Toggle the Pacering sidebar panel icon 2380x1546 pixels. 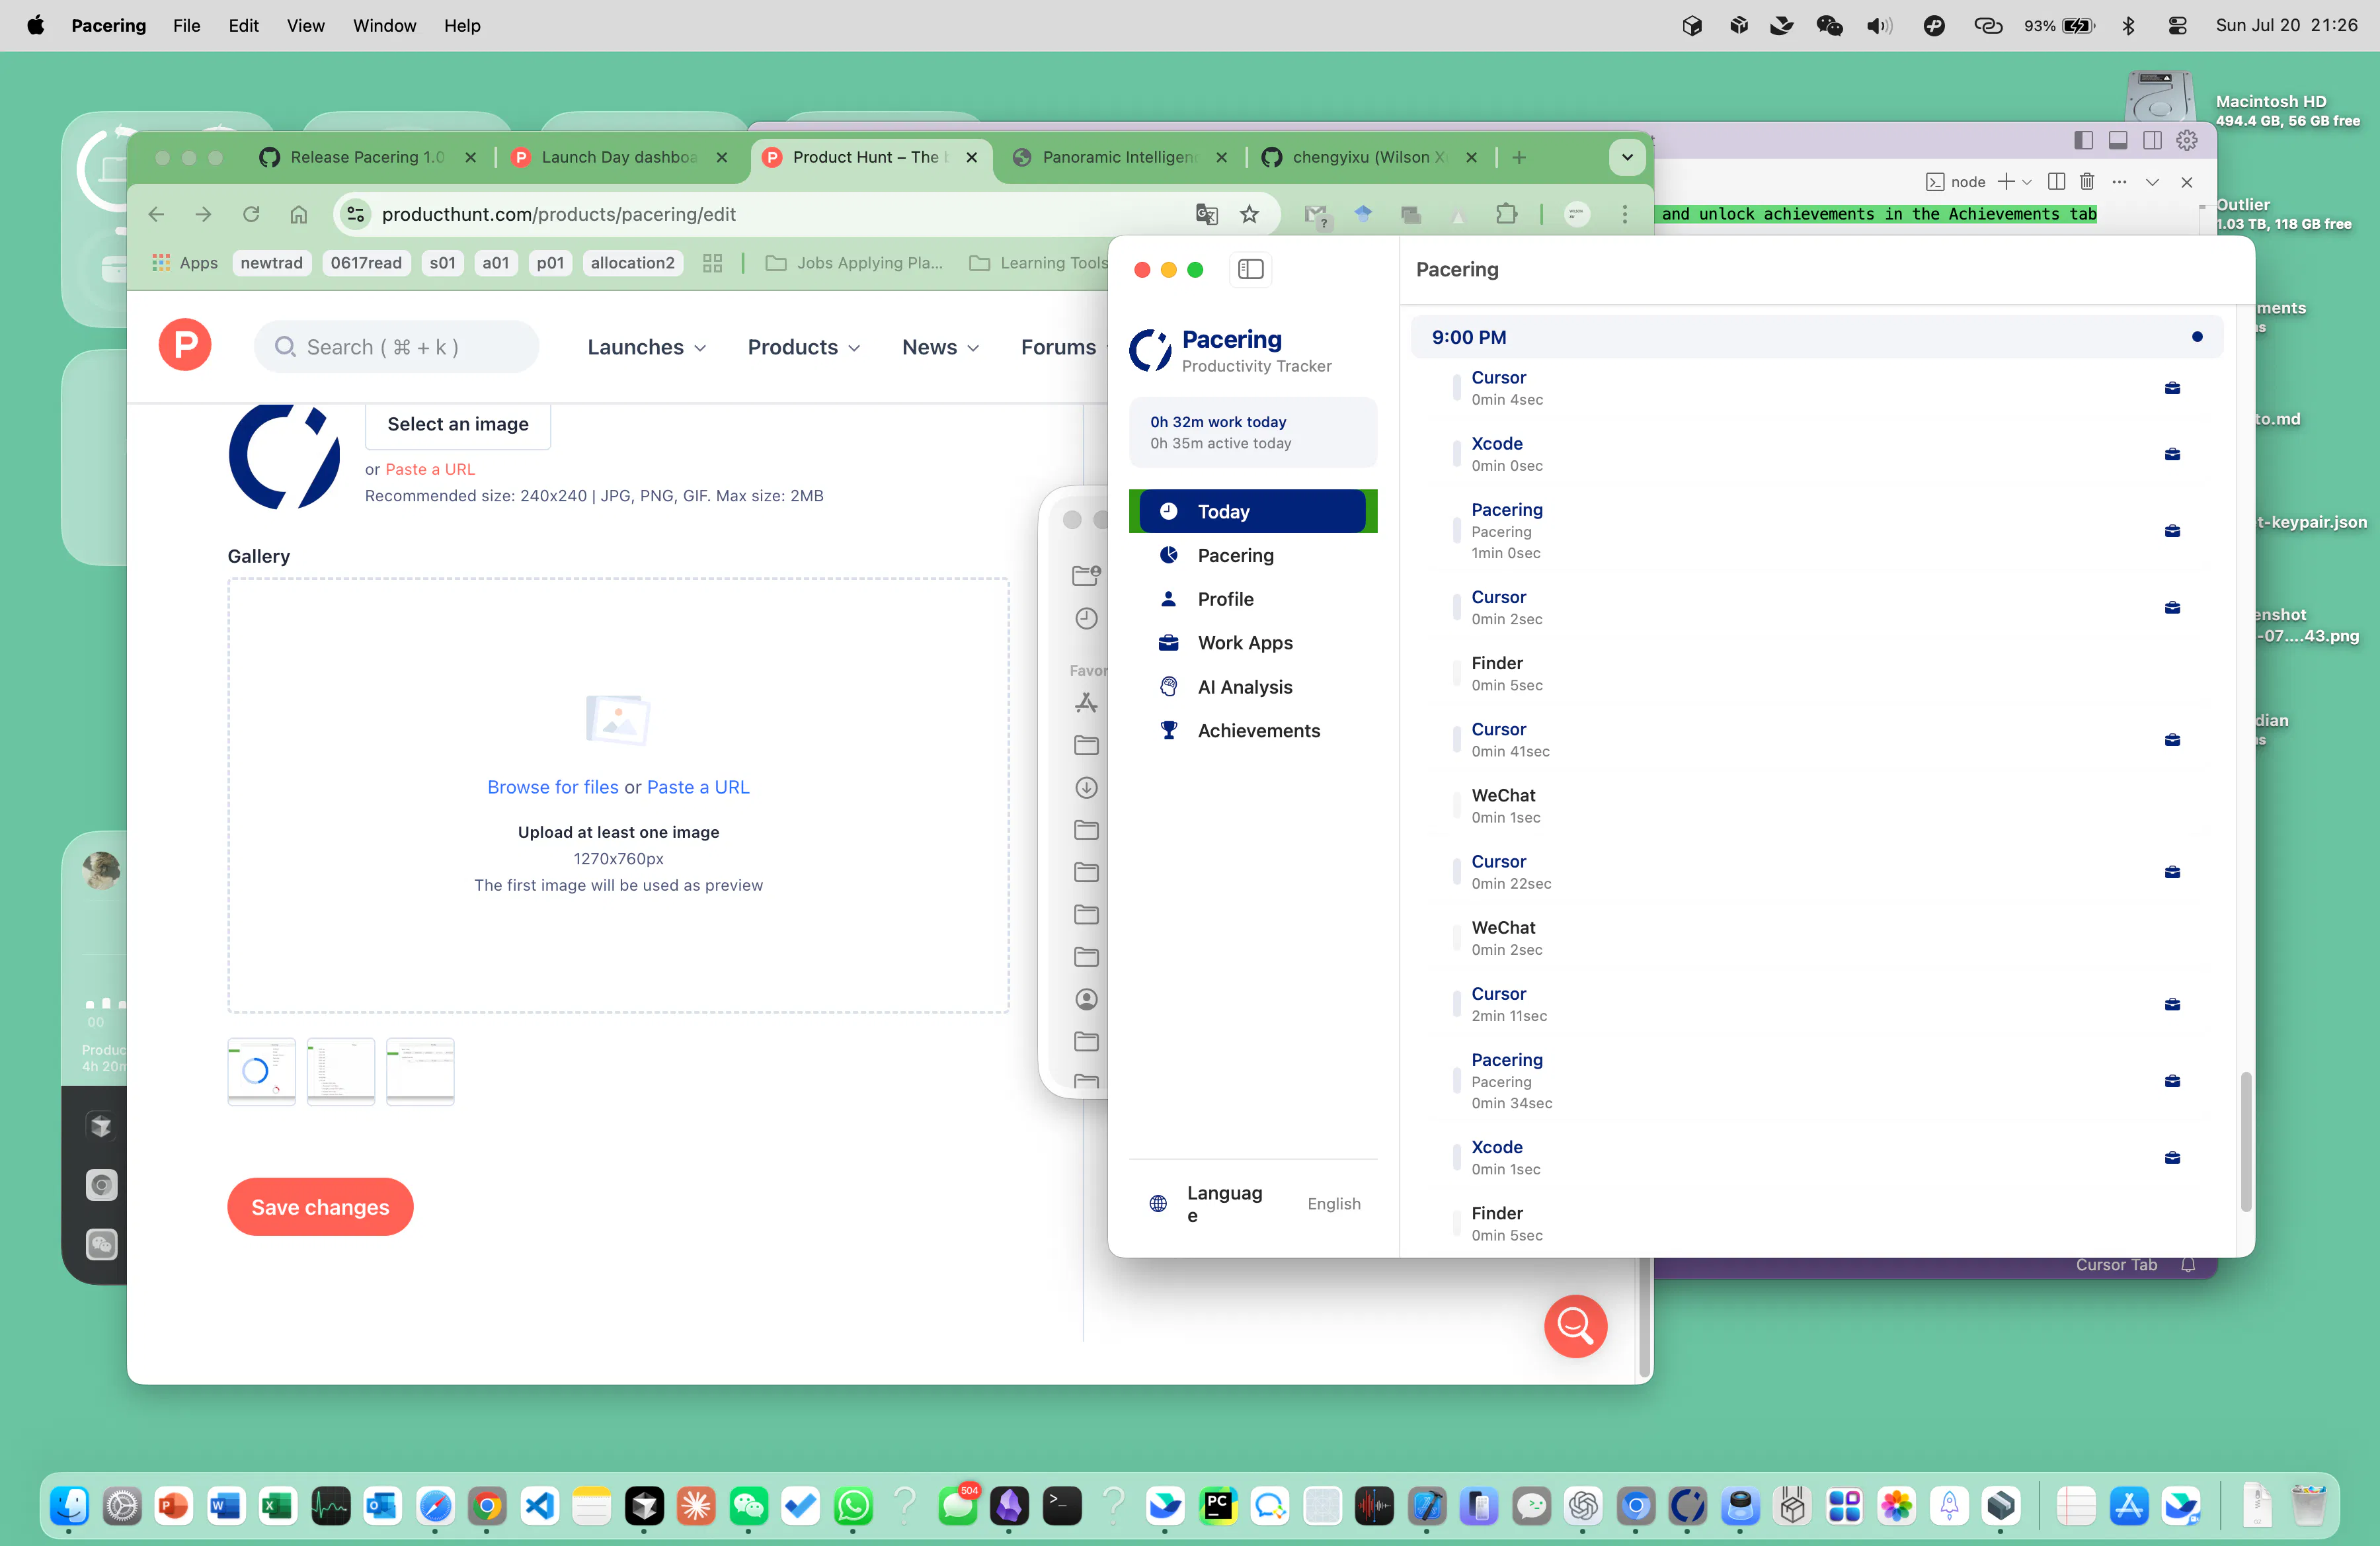click(x=1250, y=269)
